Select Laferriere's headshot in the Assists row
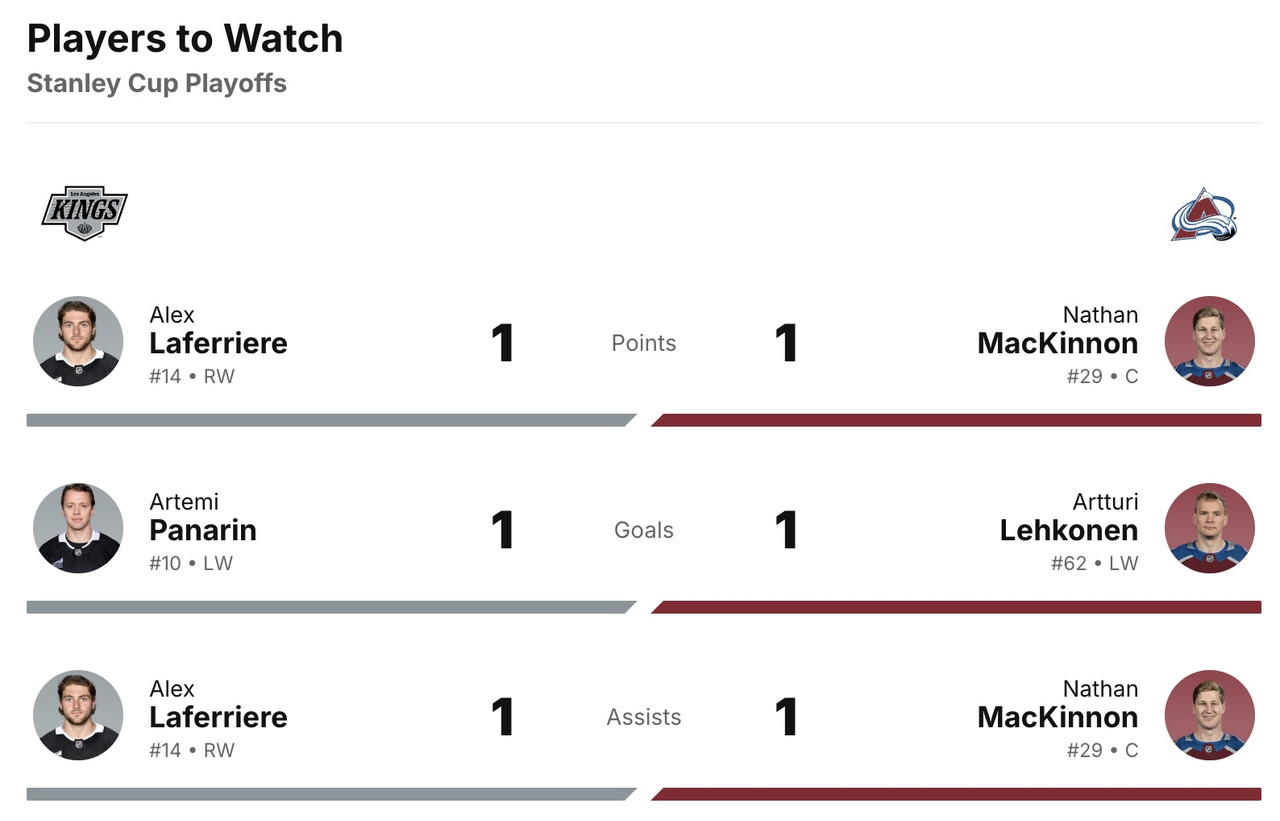 click(x=78, y=715)
